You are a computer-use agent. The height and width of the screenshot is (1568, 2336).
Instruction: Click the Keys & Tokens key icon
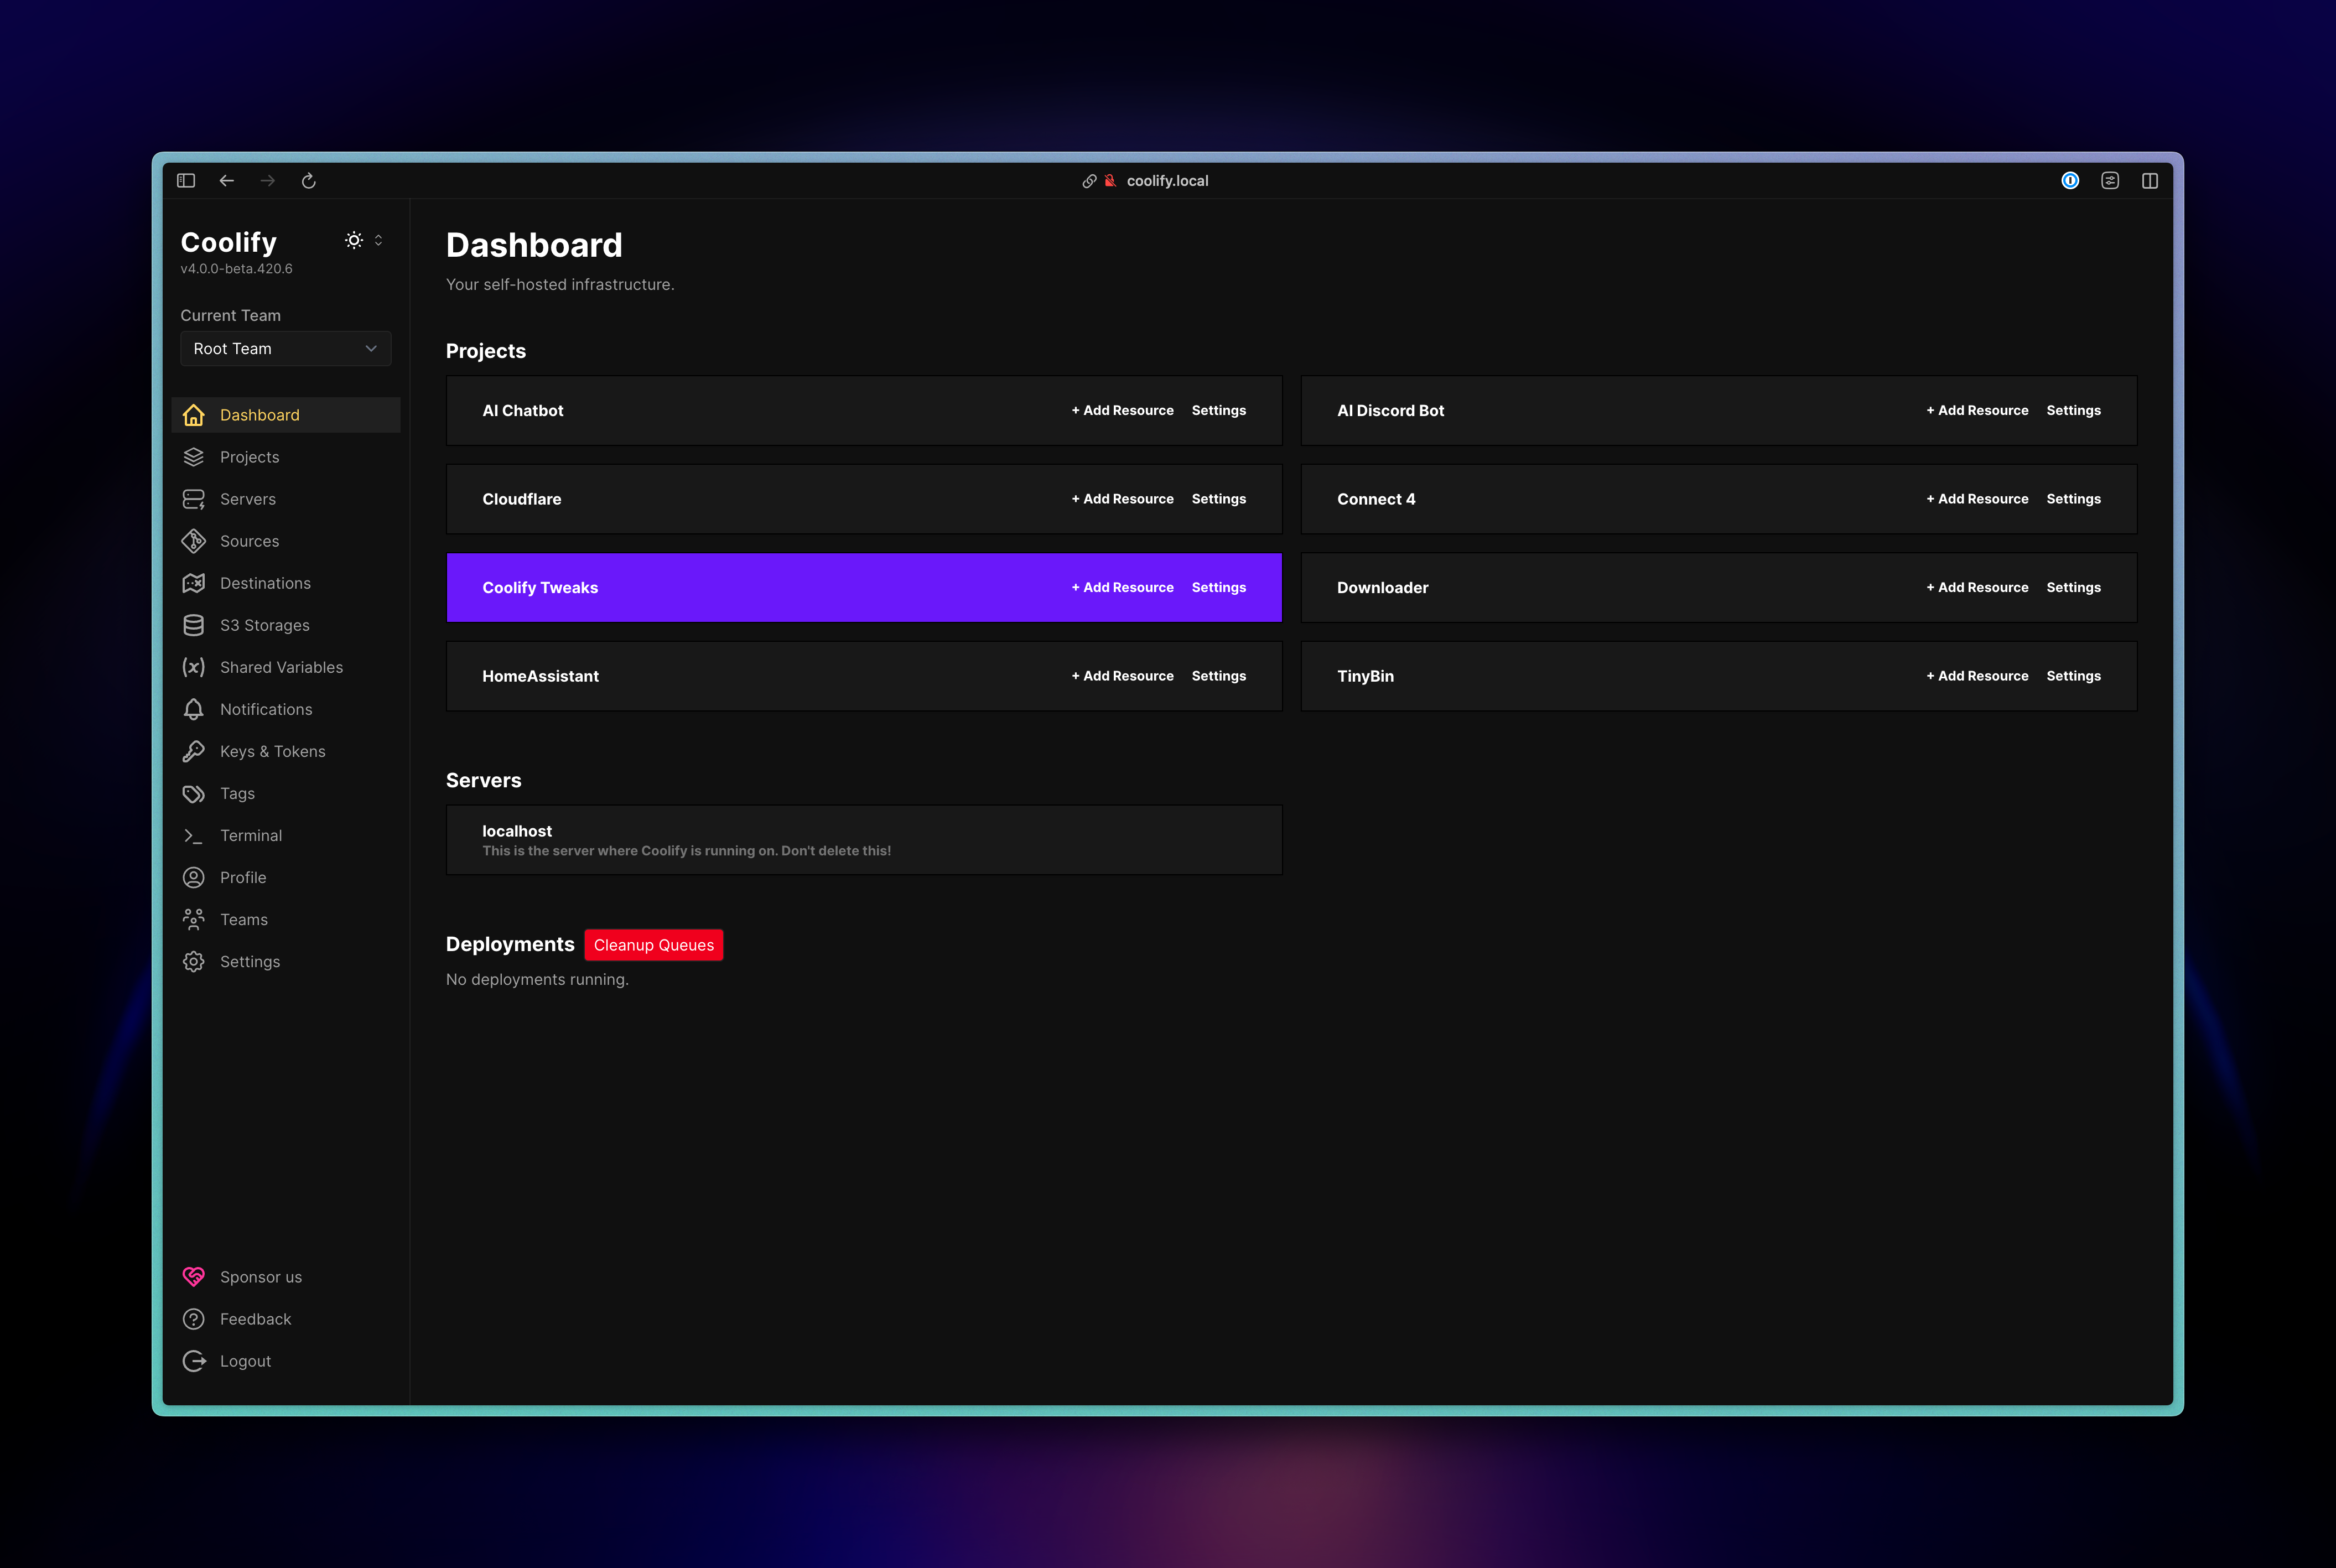coord(193,751)
